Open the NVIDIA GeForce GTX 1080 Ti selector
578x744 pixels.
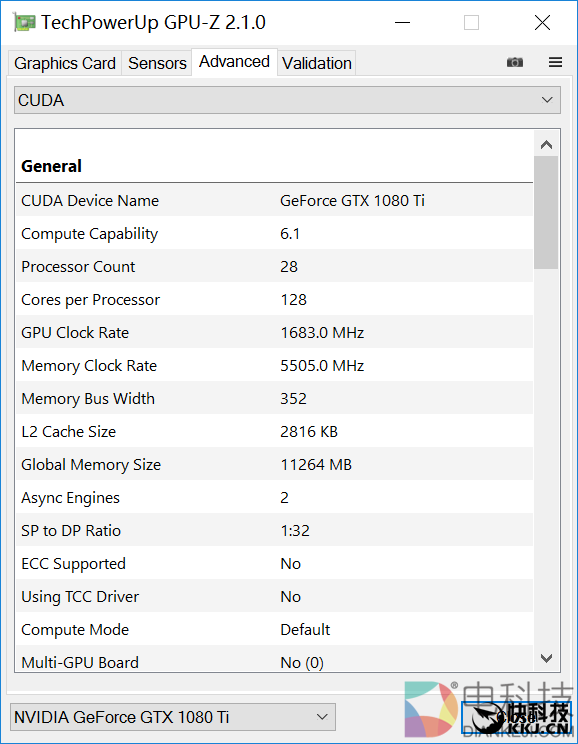coord(173,716)
